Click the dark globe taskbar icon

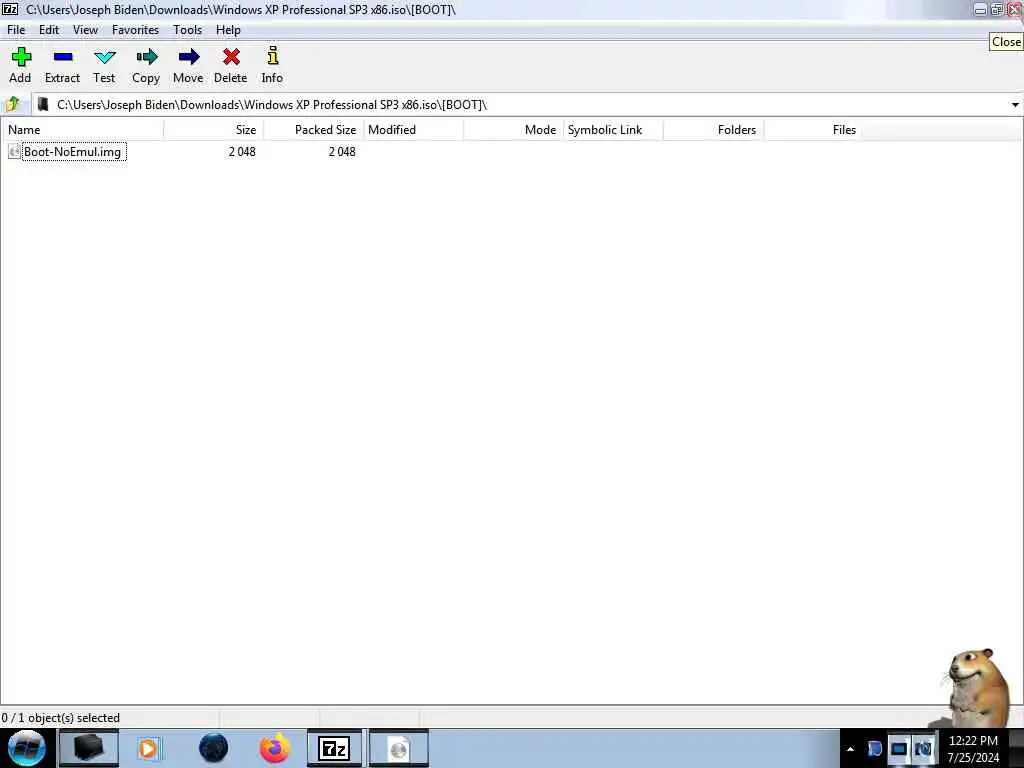point(214,748)
